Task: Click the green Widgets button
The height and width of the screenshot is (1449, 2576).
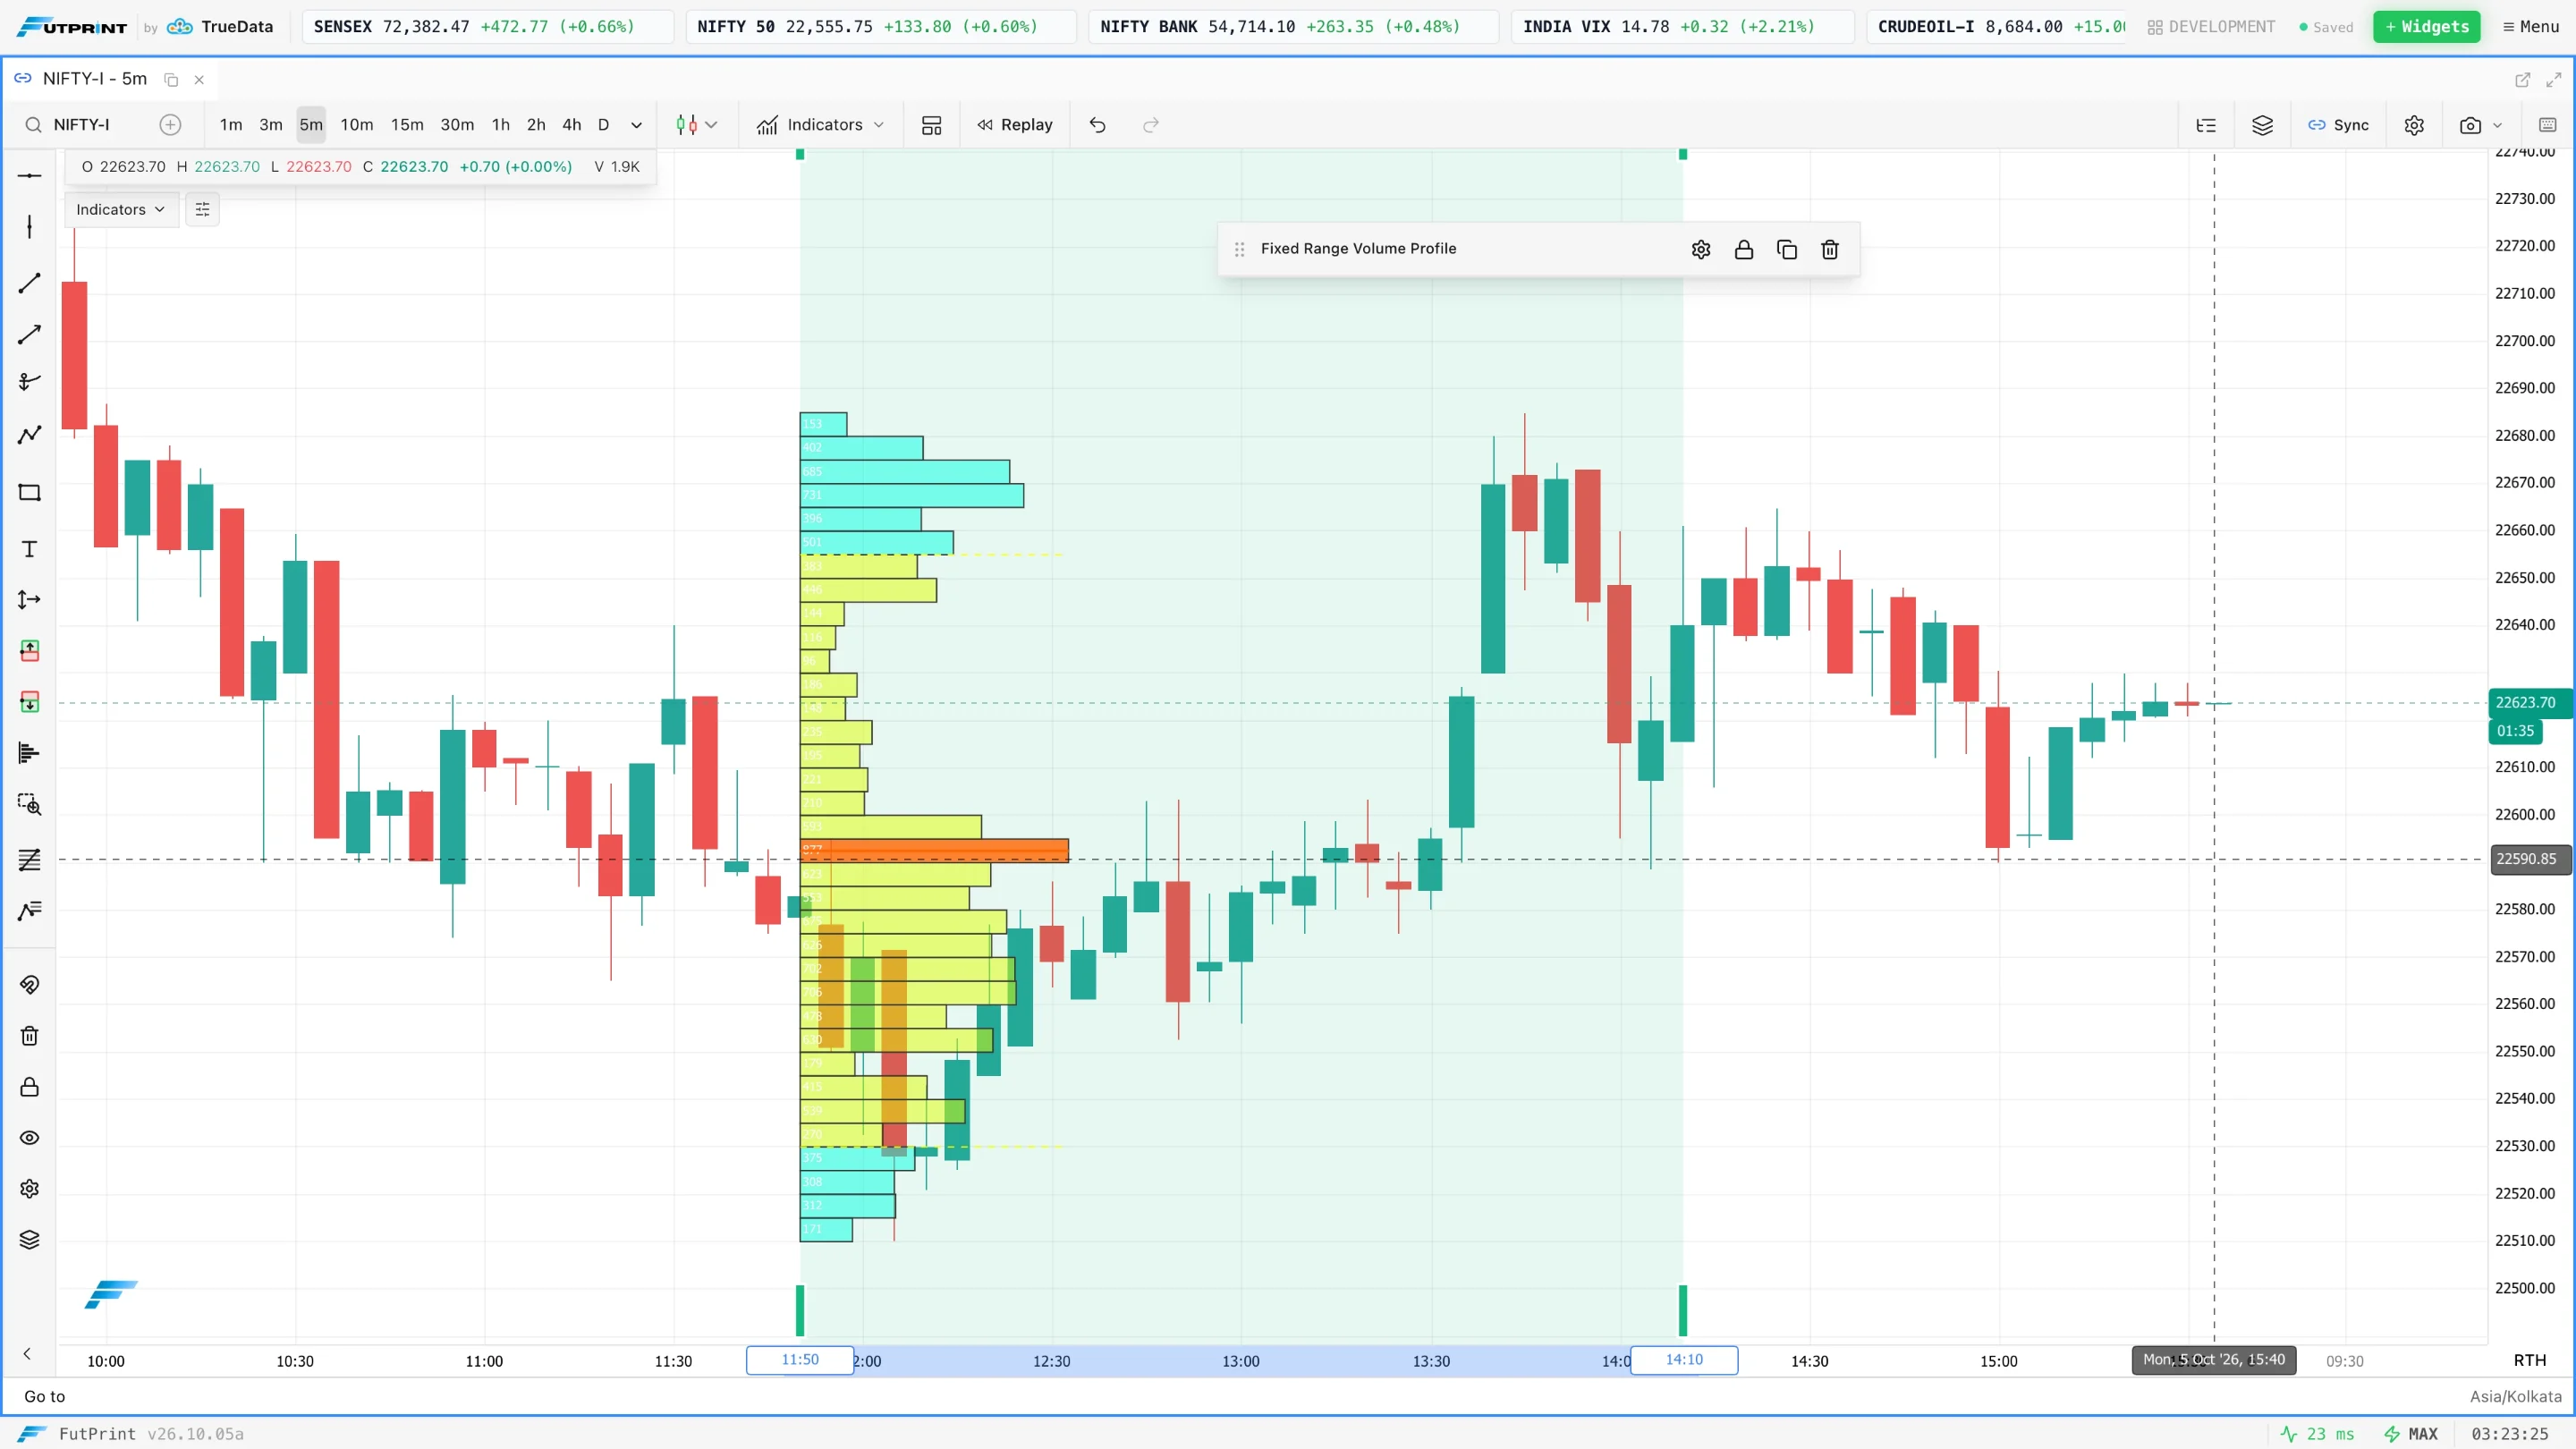Action: click(x=2427, y=27)
